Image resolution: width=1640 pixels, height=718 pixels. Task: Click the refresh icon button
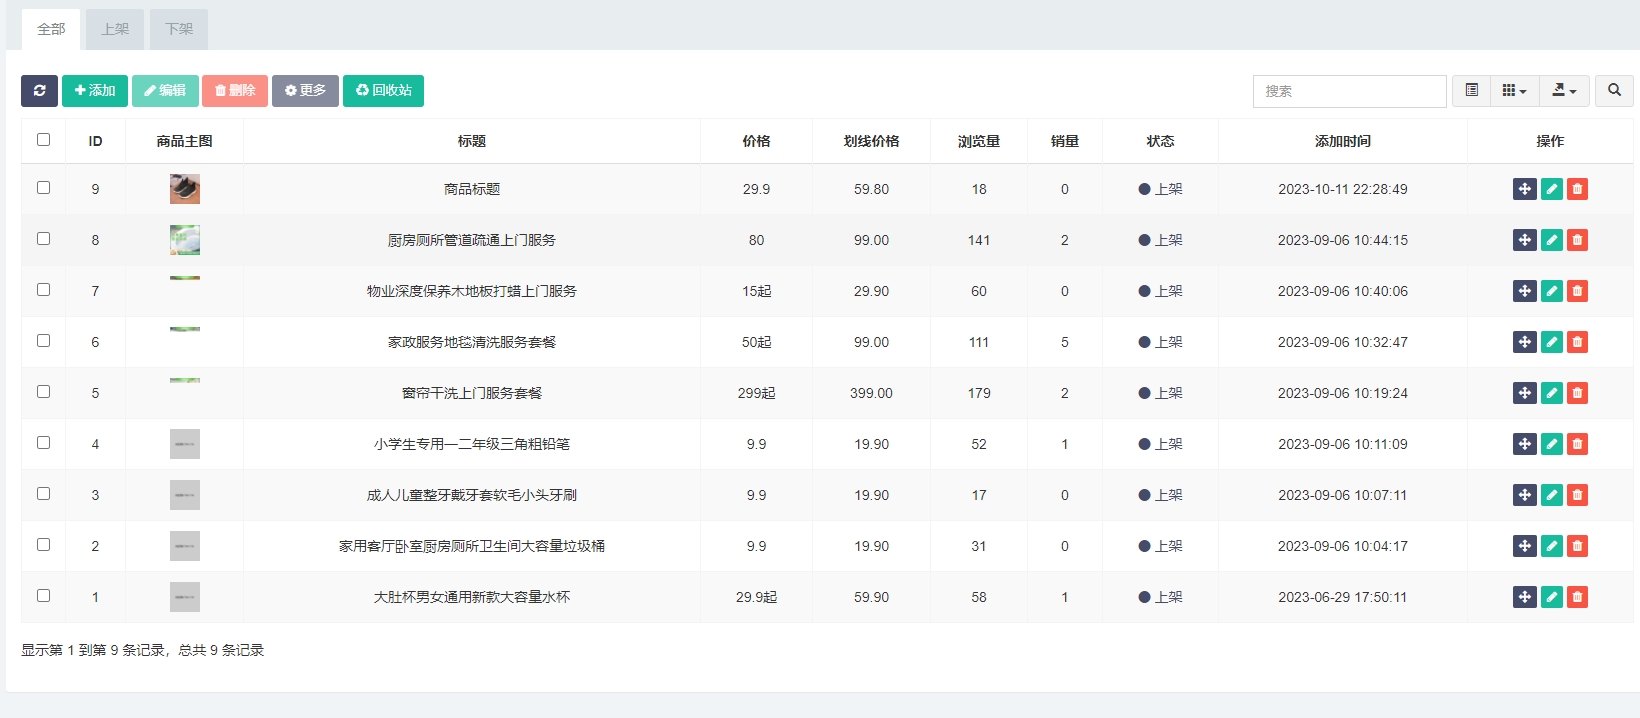point(39,91)
